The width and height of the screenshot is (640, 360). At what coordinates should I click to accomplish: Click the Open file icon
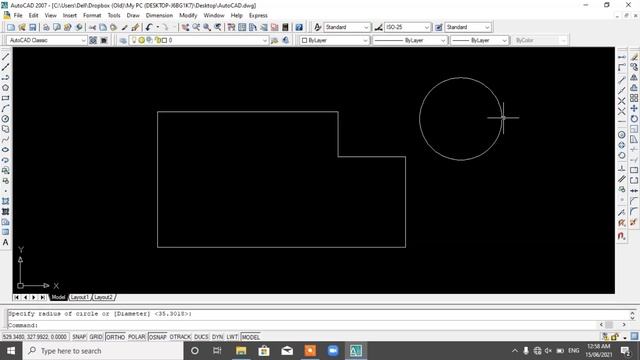pos(22,27)
